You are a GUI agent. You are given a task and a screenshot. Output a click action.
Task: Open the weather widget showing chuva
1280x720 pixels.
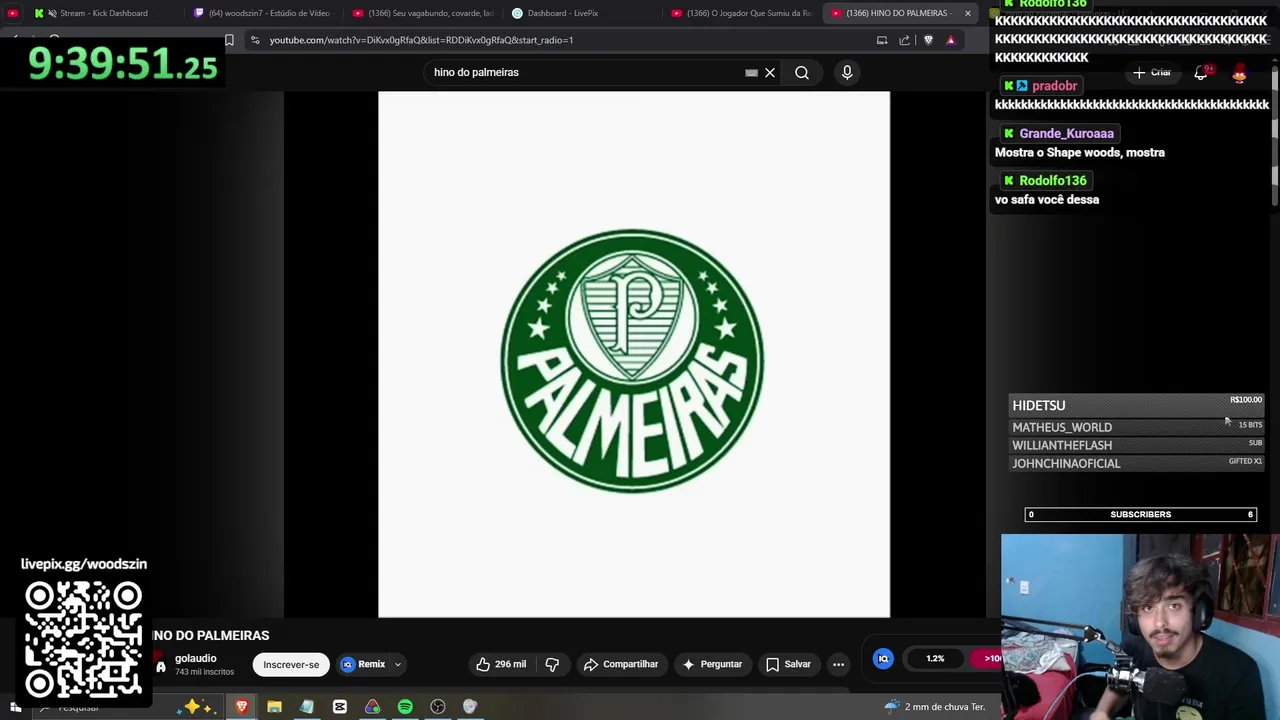pos(934,707)
